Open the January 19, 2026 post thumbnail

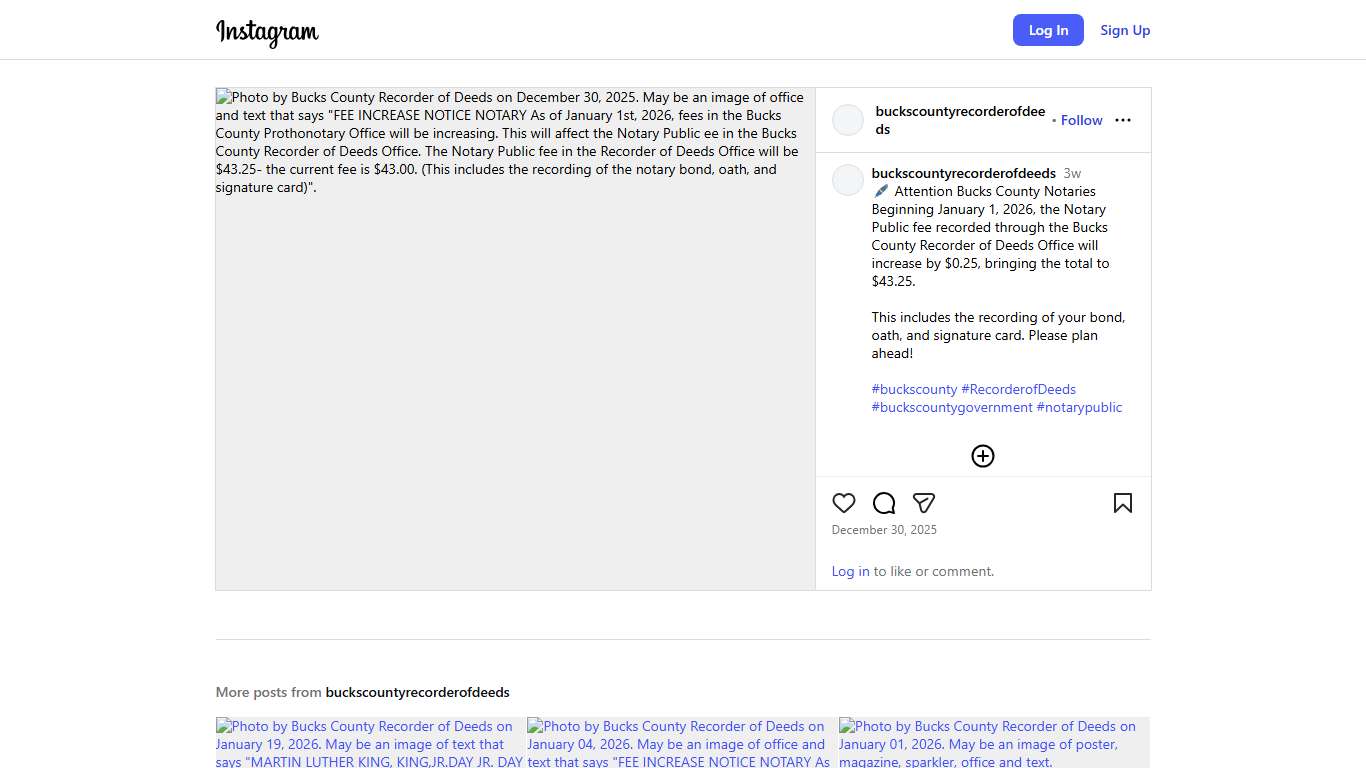pyautogui.click(x=370, y=743)
